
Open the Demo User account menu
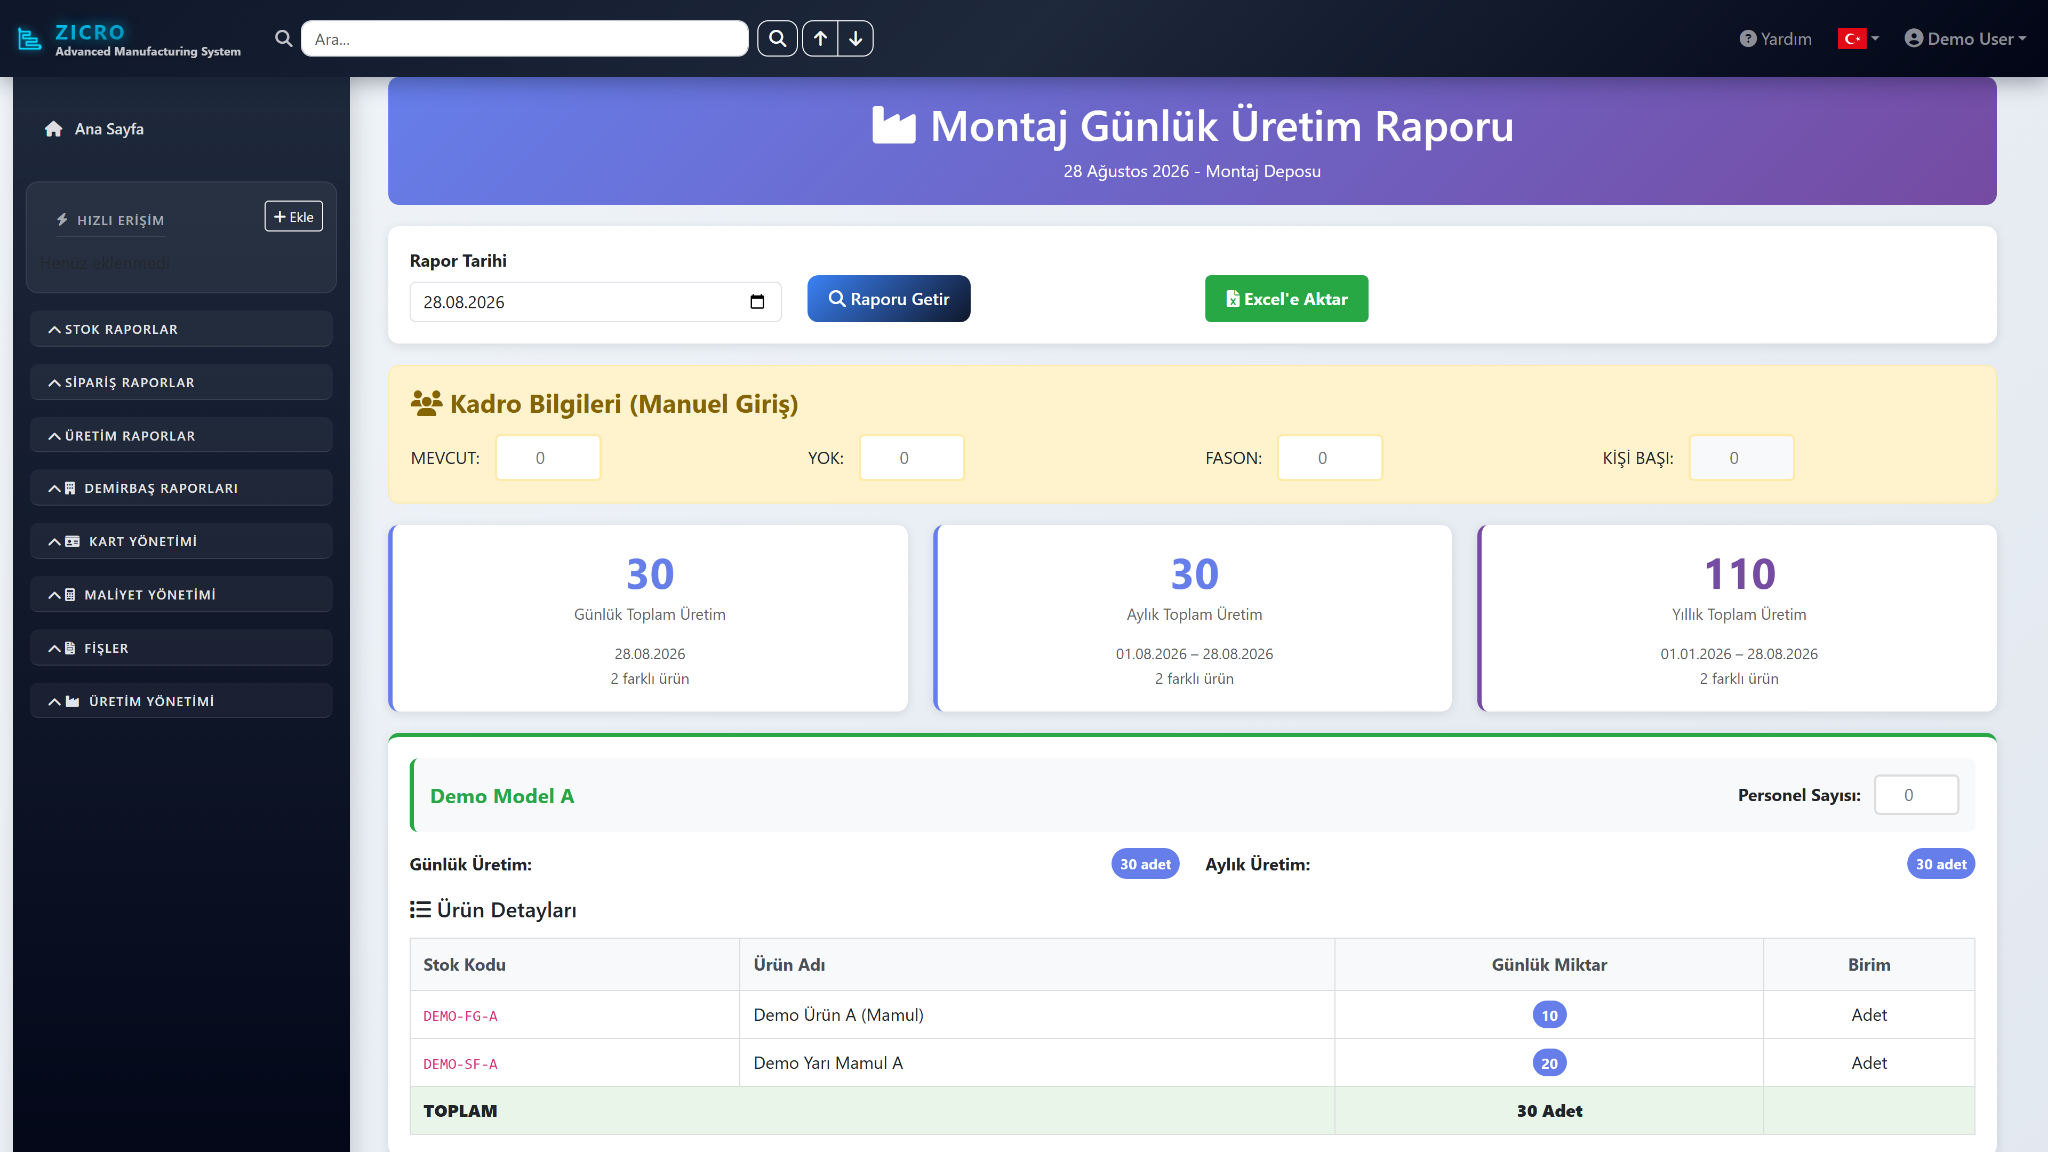pos(1965,39)
